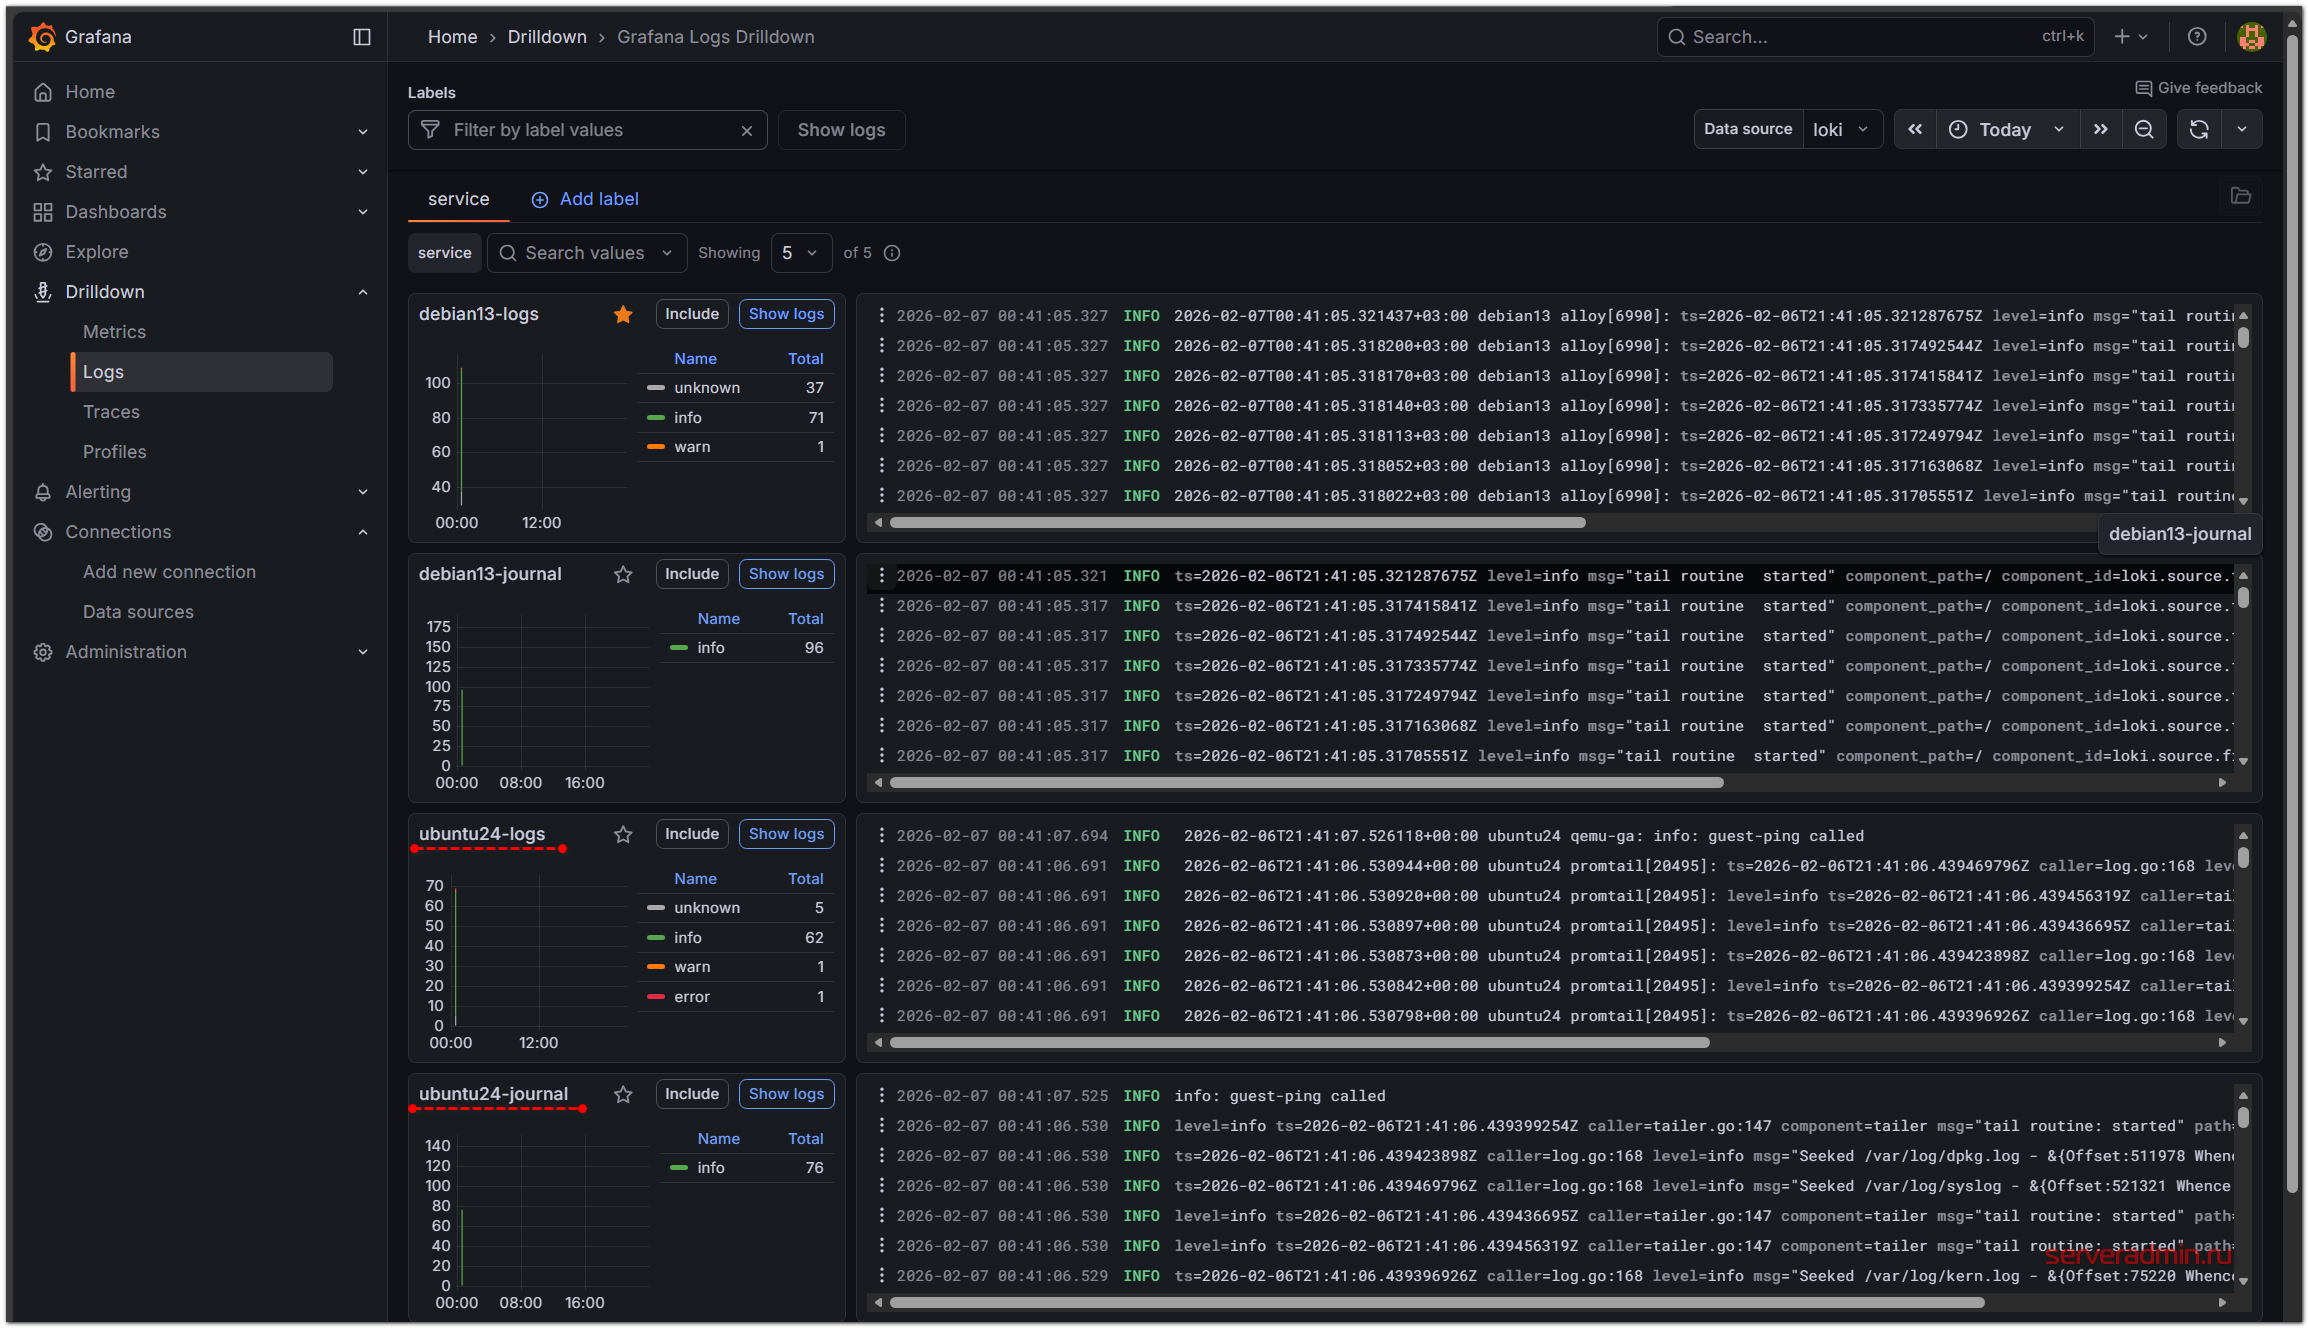
Task: Open the help question mark icon
Action: coord(2197,37)
